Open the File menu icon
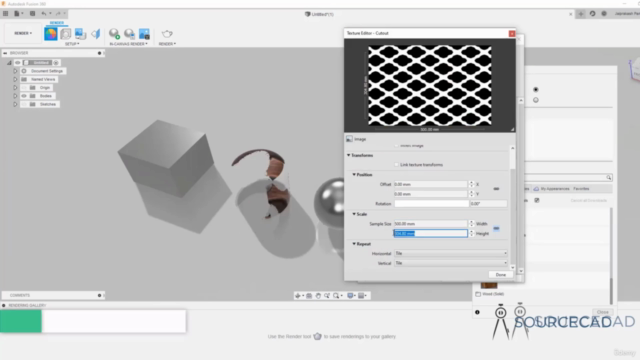Screen dimensions: 640x360 [x=17, y=13]
